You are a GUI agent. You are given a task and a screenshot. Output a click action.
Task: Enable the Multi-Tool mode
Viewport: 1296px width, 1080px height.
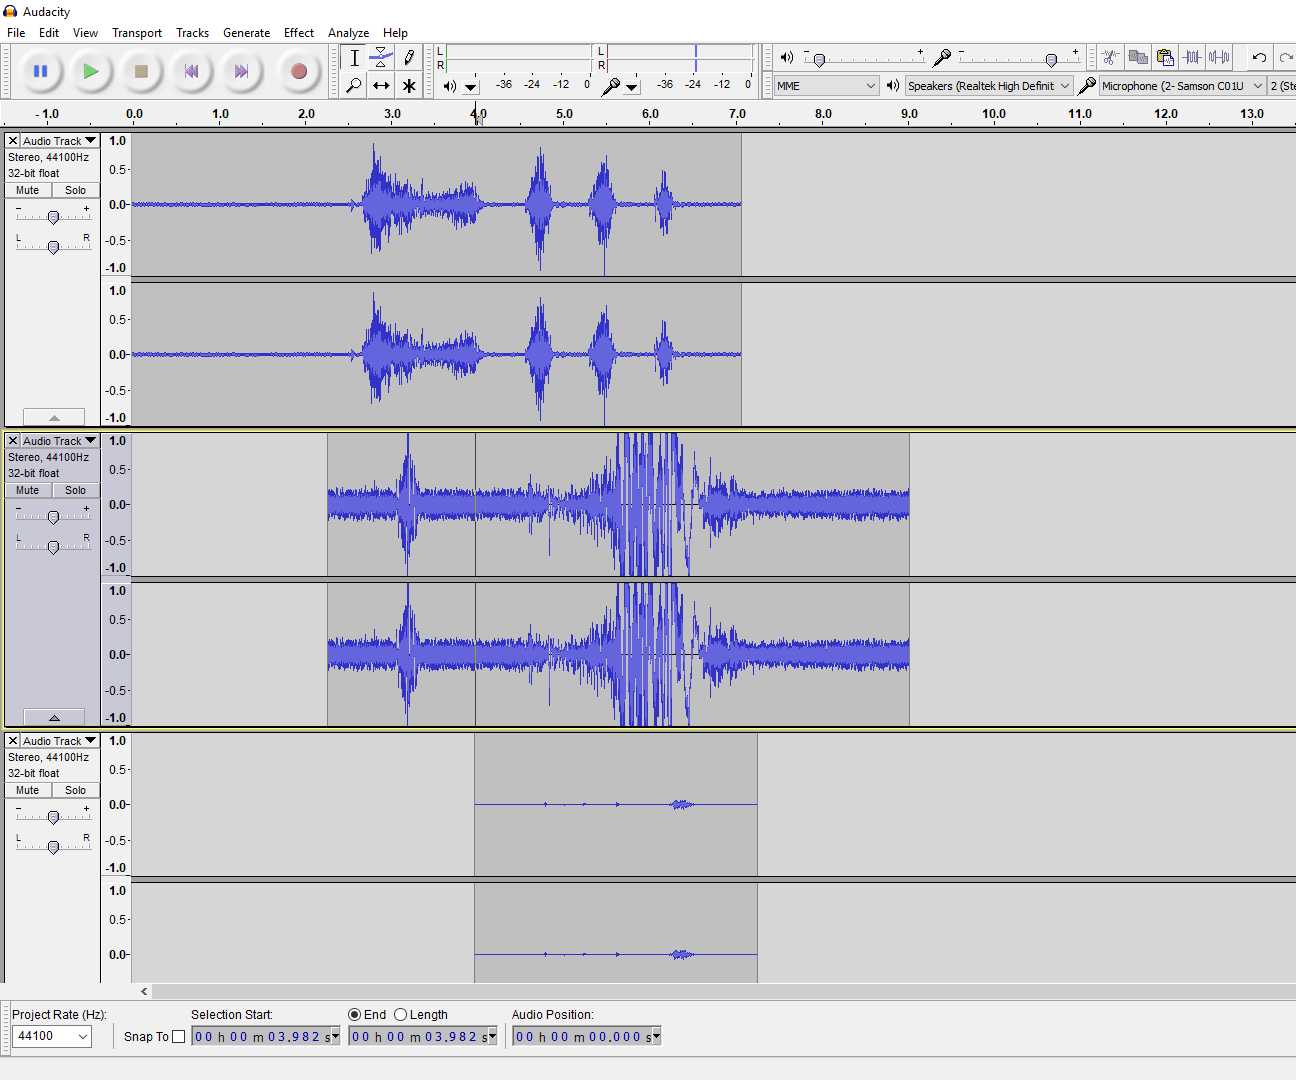(409, 86)
